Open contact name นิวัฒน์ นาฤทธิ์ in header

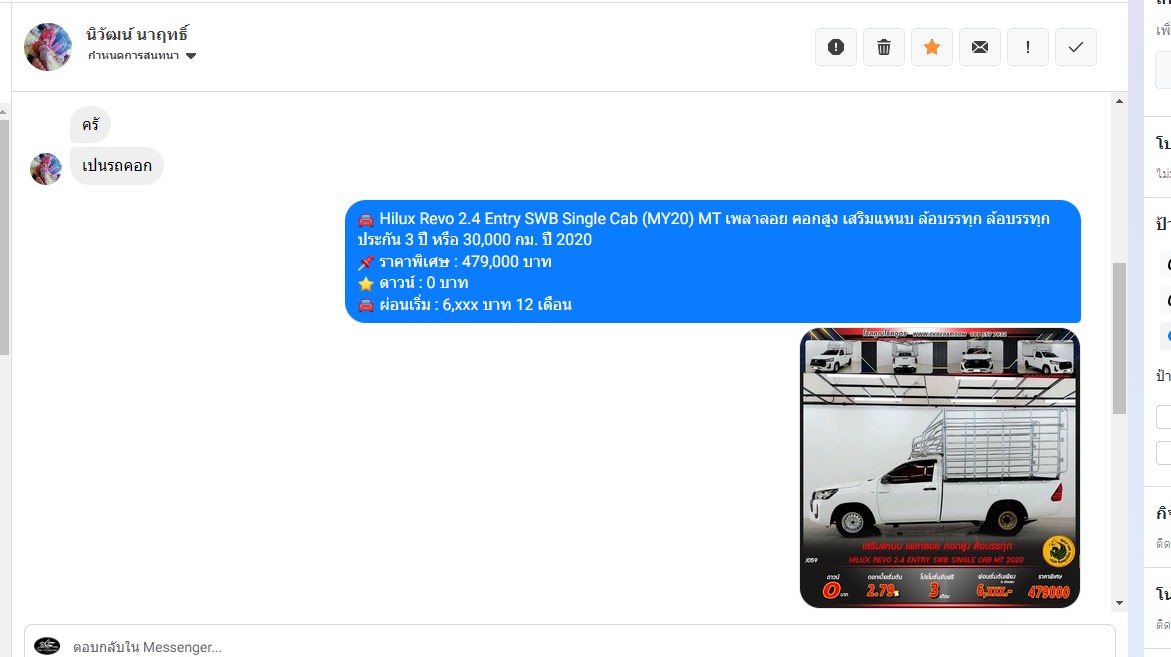pyautogui.click(x=137, y=34)
